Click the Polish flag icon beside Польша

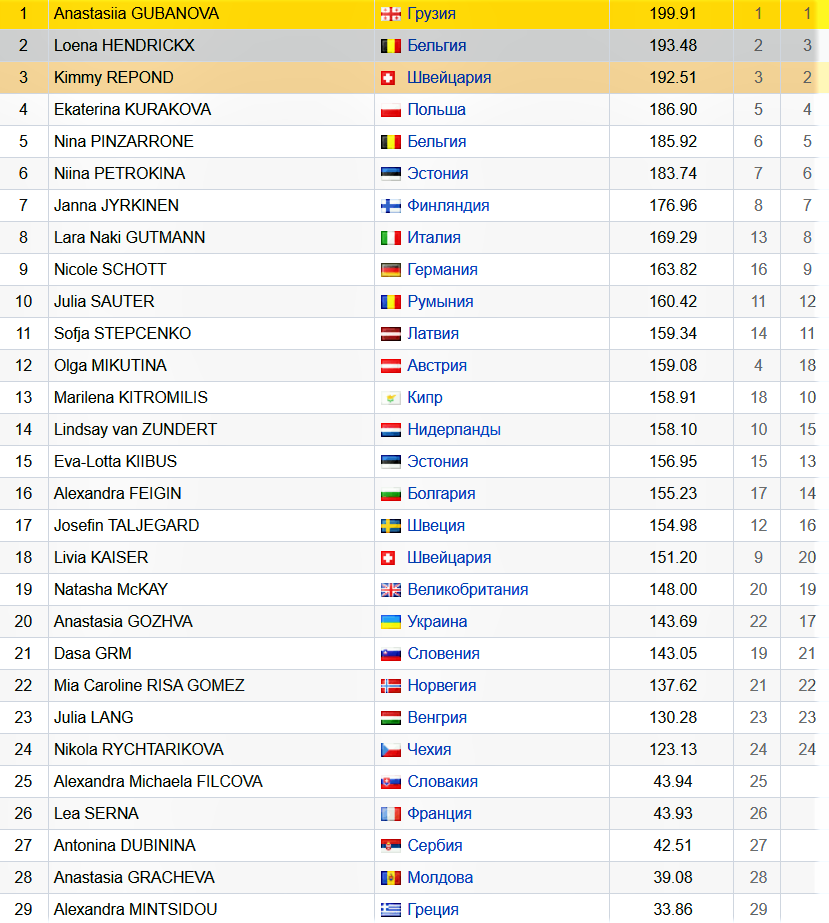click(x=390, y=109)
